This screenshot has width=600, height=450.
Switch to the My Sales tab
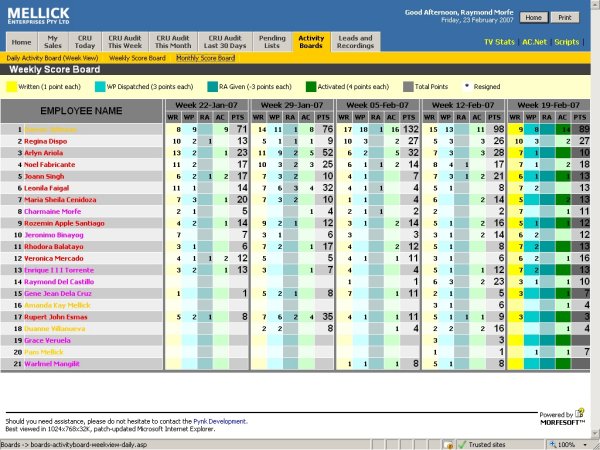53,42
